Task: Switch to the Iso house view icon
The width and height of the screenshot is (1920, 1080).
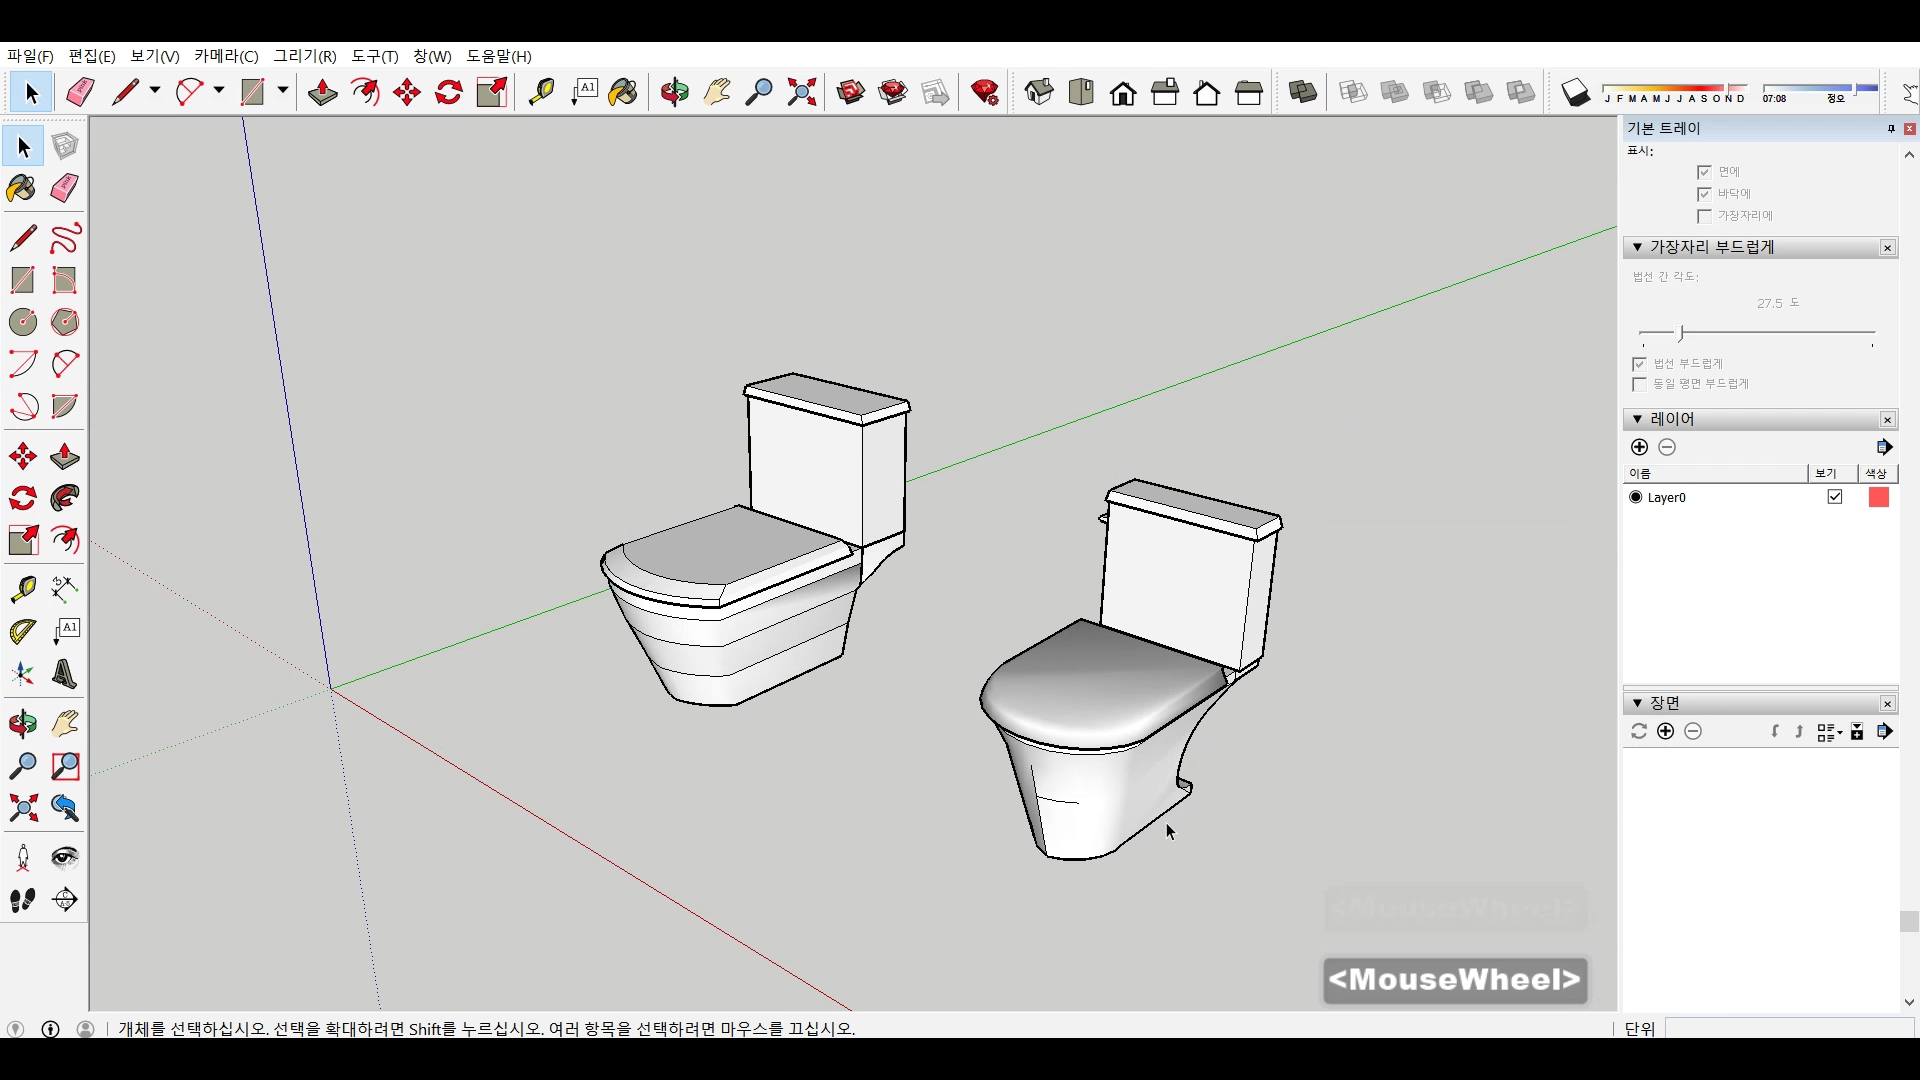Action: pyautogui.click(x=1039, y=93)
